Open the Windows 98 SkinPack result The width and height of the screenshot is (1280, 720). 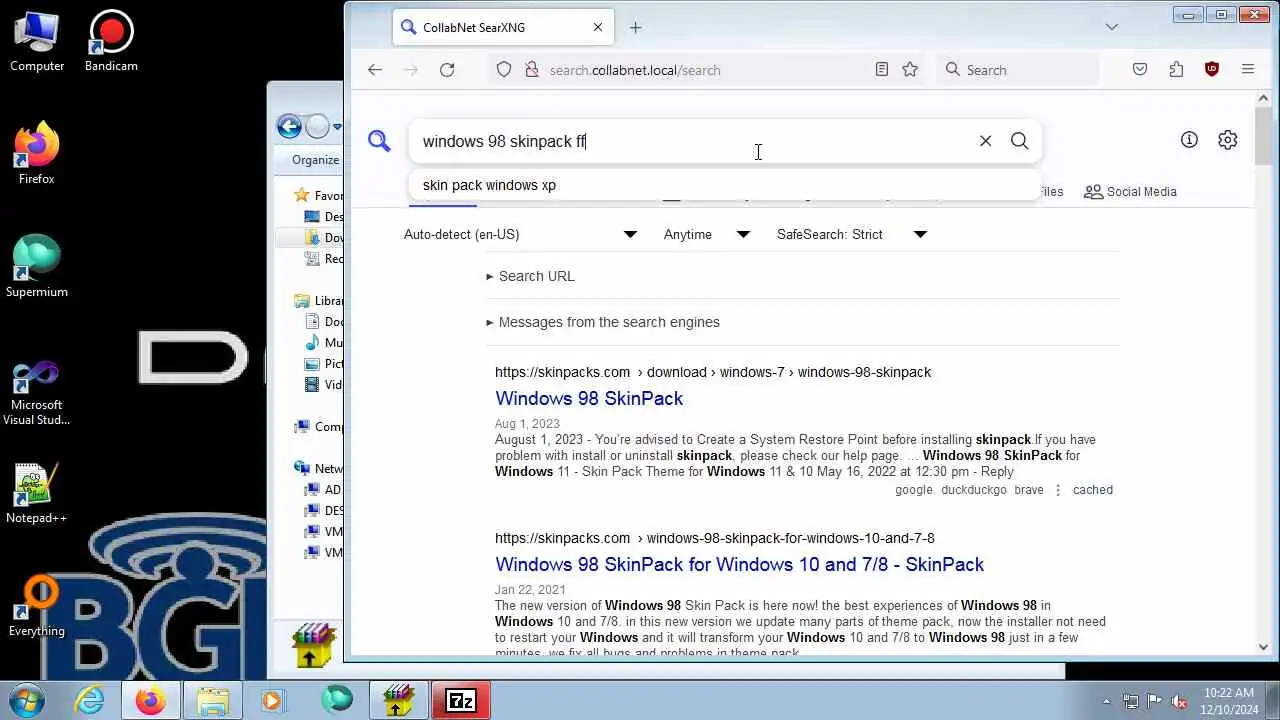click(x=589, y=398)
